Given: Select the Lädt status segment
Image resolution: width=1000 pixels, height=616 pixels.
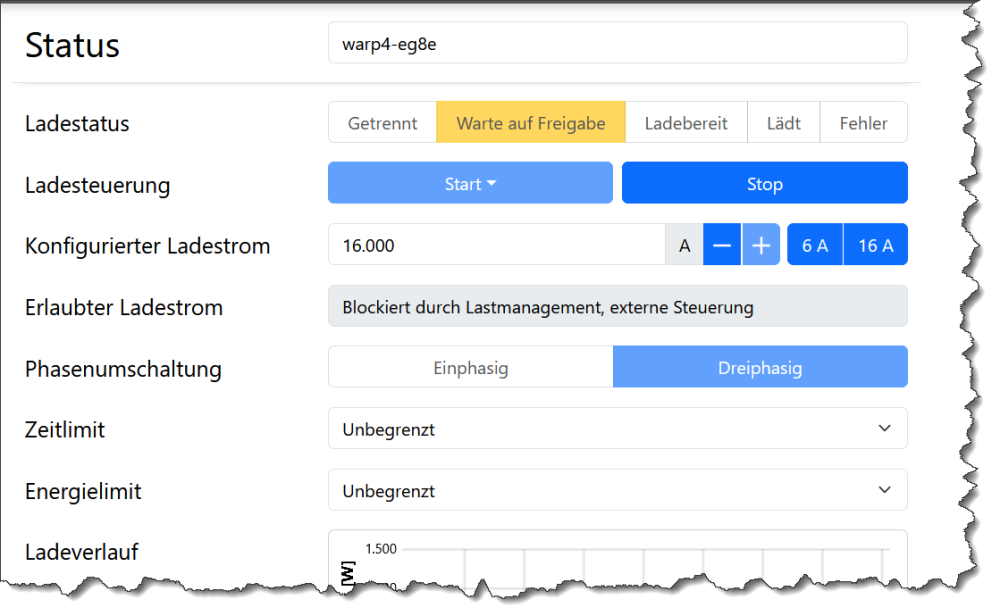Looking at the screenshot, I should pos(784,122).
